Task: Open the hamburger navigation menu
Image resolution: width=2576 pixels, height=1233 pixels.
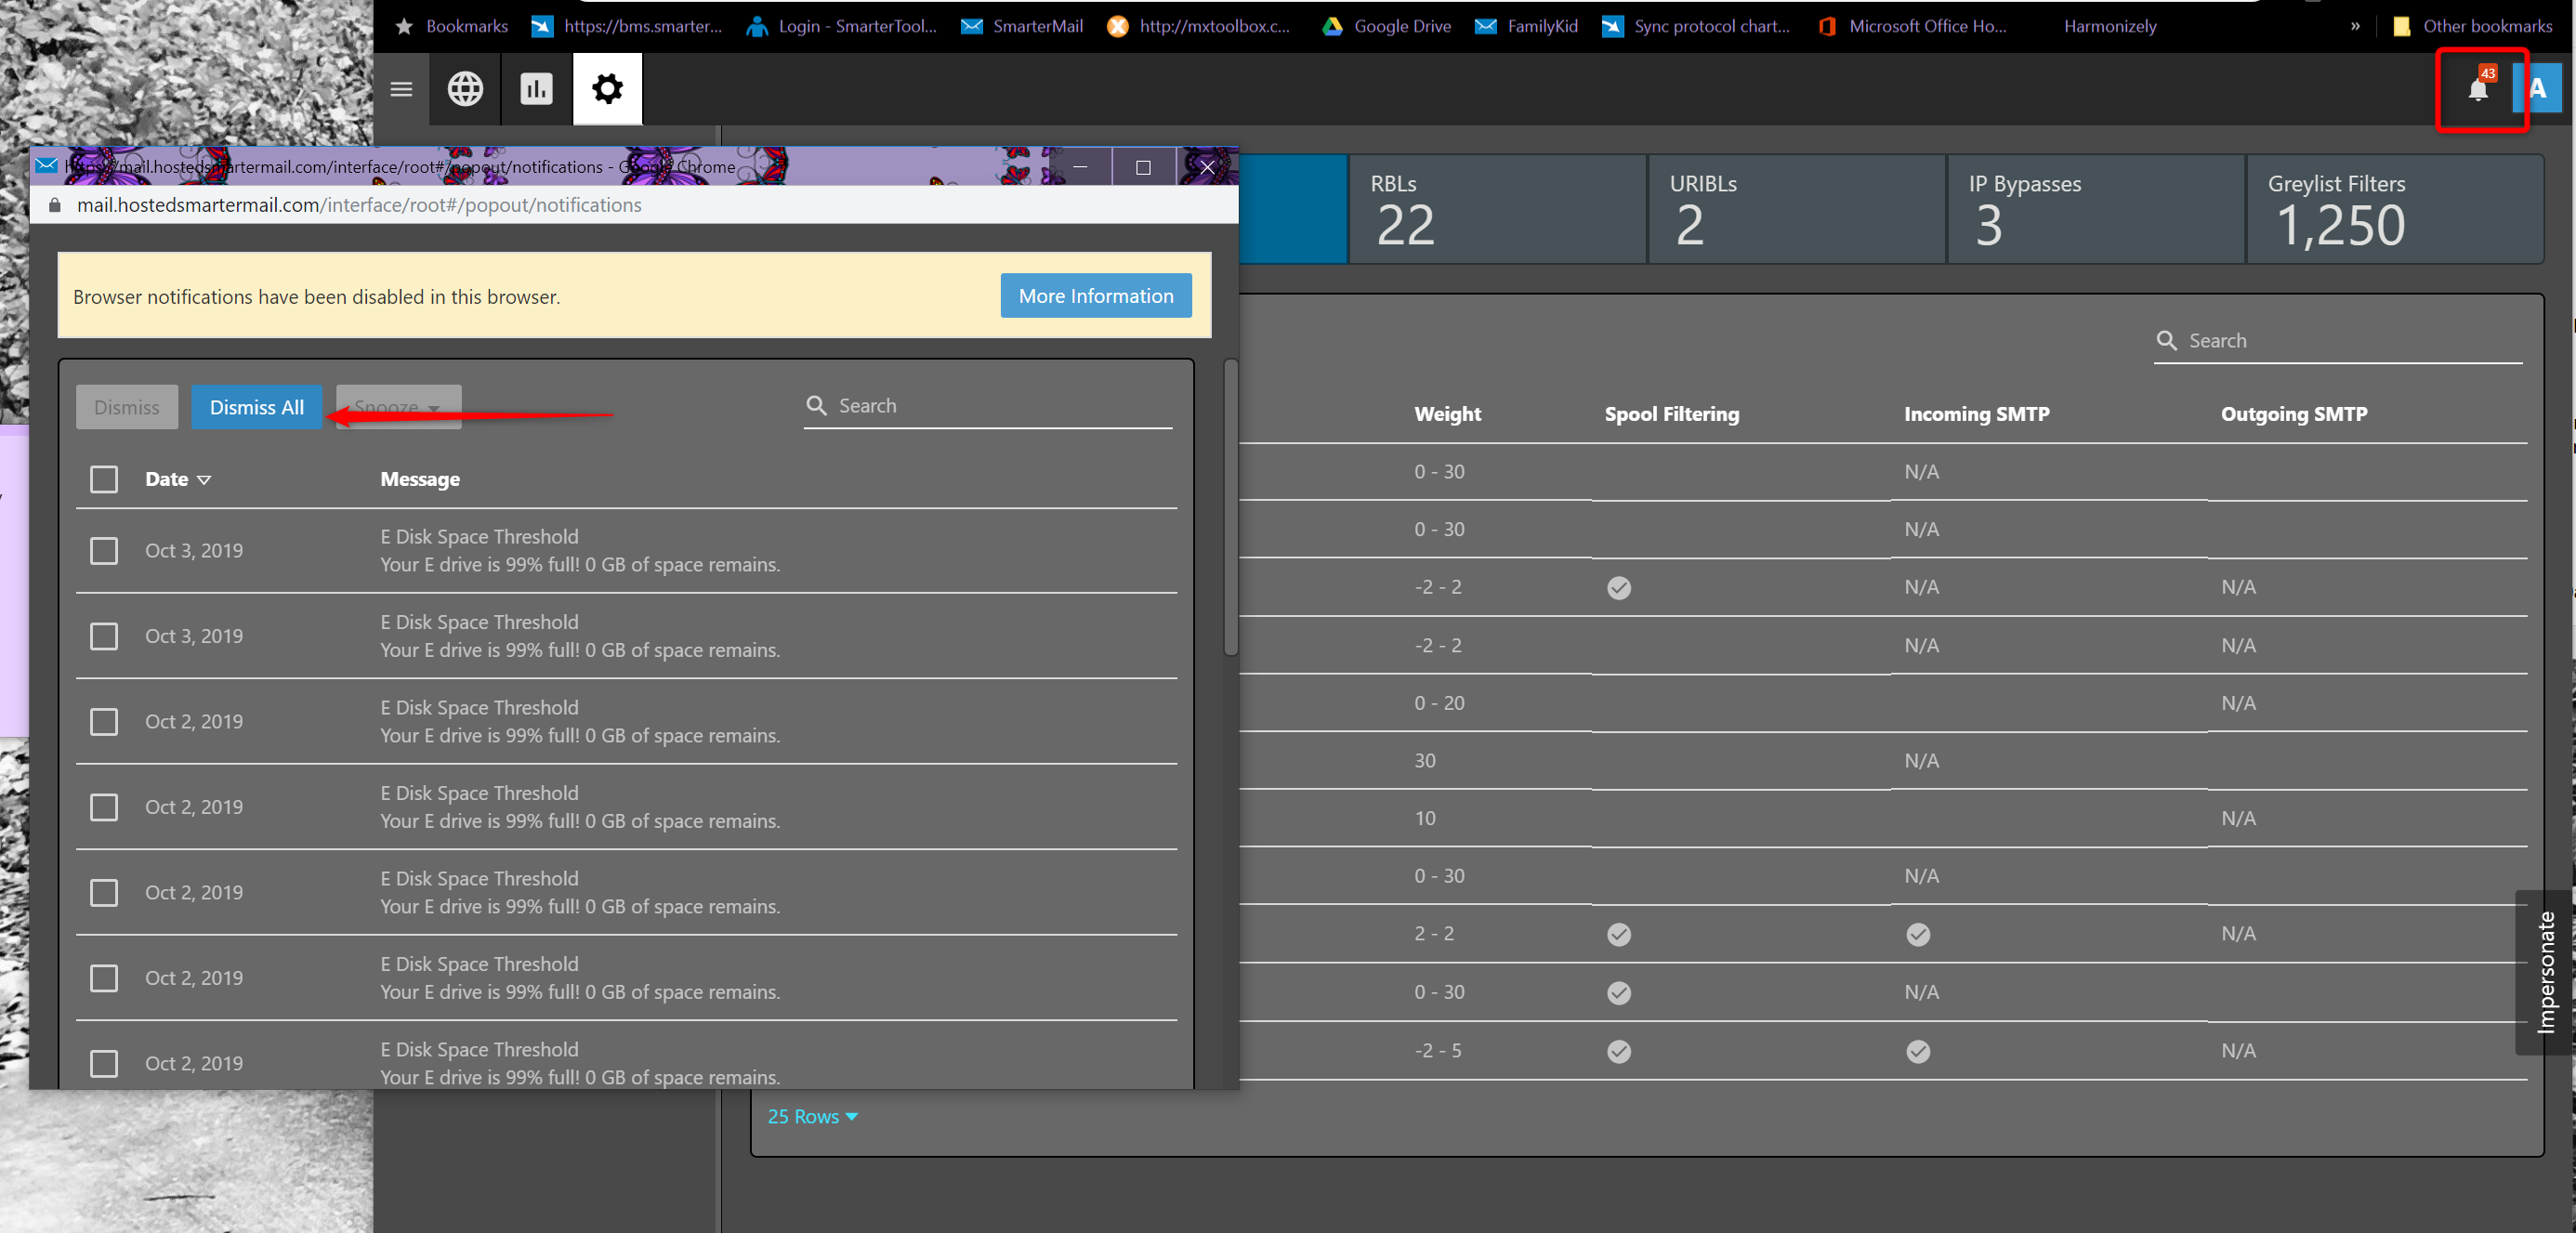Action: [401, 89]
